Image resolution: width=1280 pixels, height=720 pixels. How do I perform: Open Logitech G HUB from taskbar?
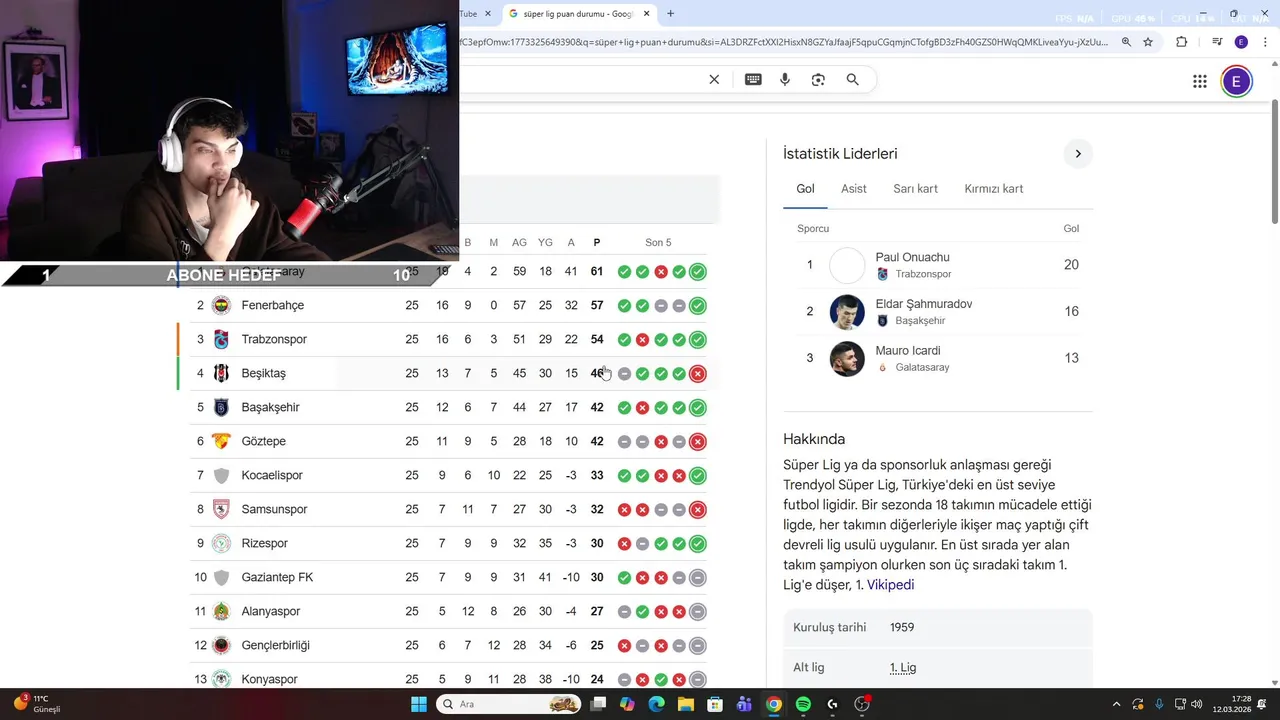click(x=832, y=704)
